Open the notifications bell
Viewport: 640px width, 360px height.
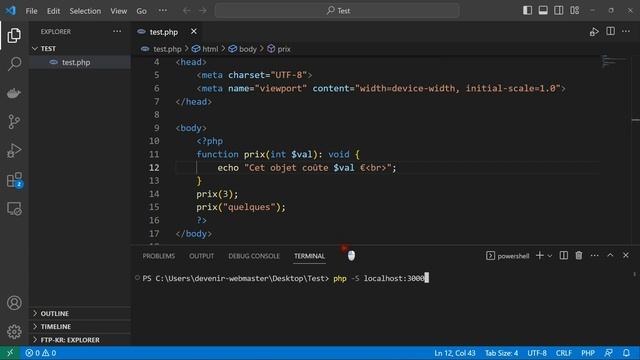(626, 353)
